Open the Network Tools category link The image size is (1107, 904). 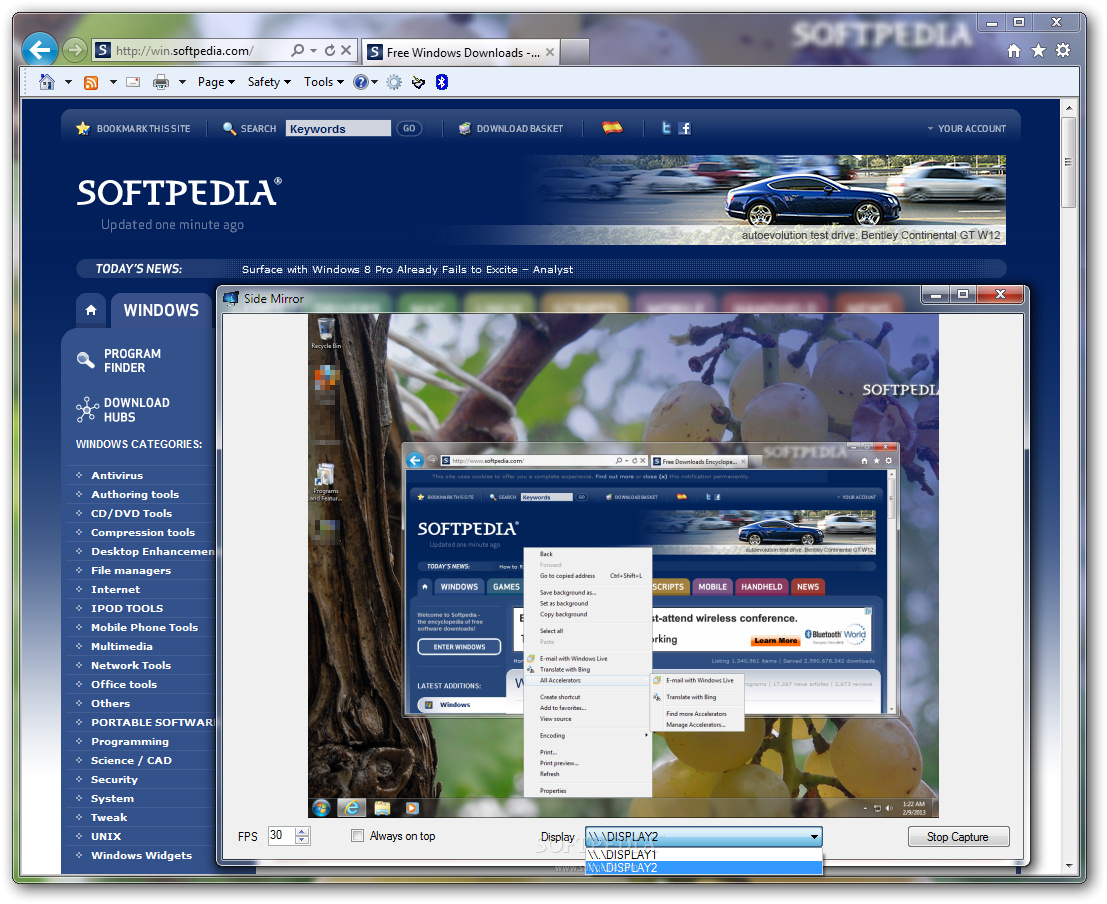131,665
